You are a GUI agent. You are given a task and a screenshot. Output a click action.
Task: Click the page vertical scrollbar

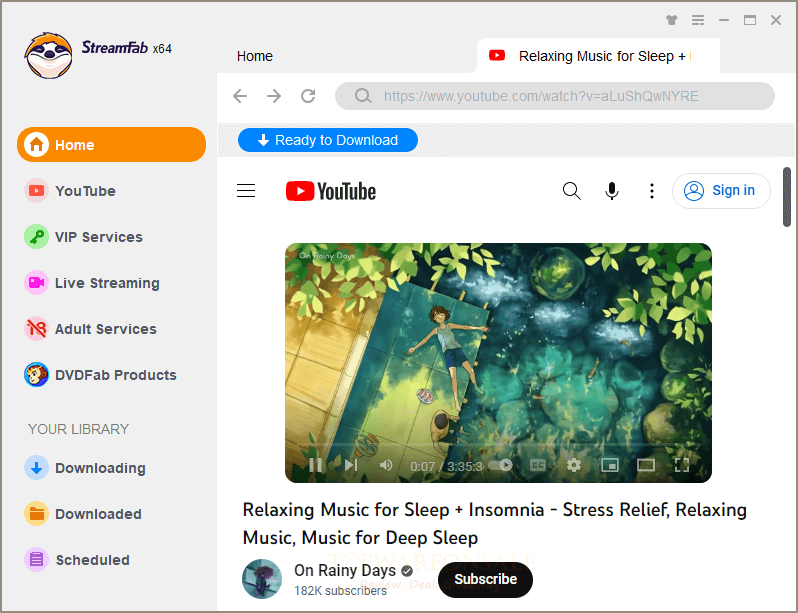tap(787, 197)
